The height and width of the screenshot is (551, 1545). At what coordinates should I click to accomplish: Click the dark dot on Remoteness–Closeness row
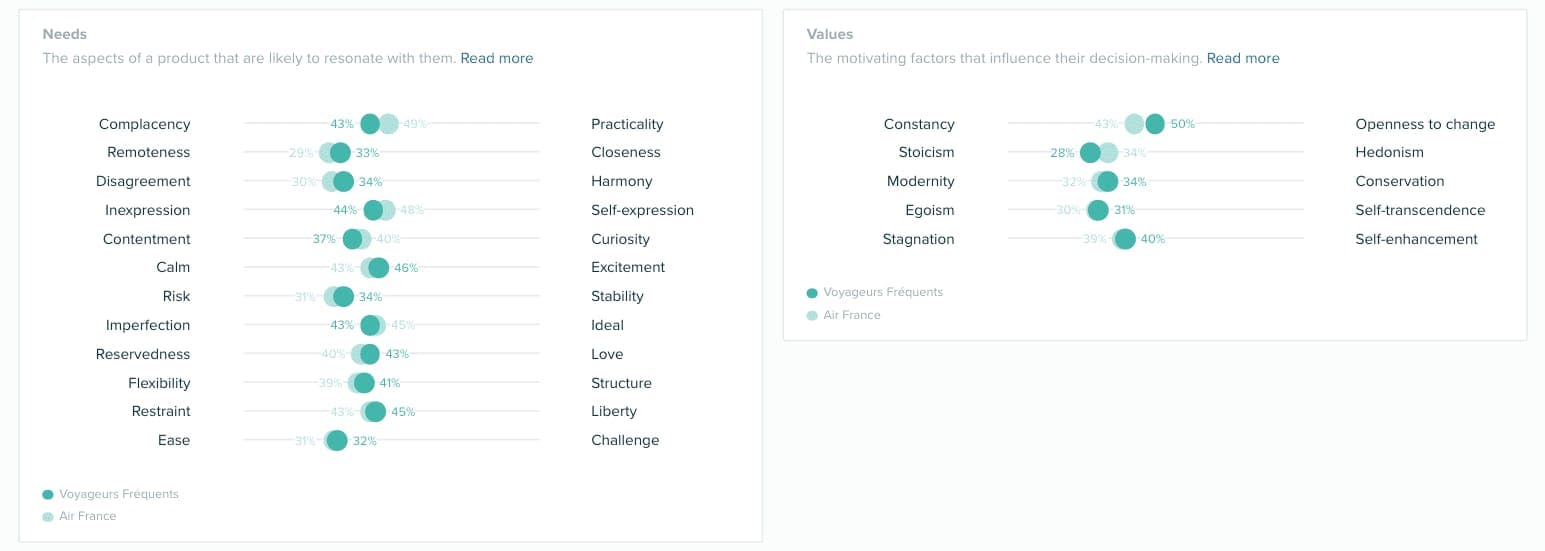coord(340,153)
